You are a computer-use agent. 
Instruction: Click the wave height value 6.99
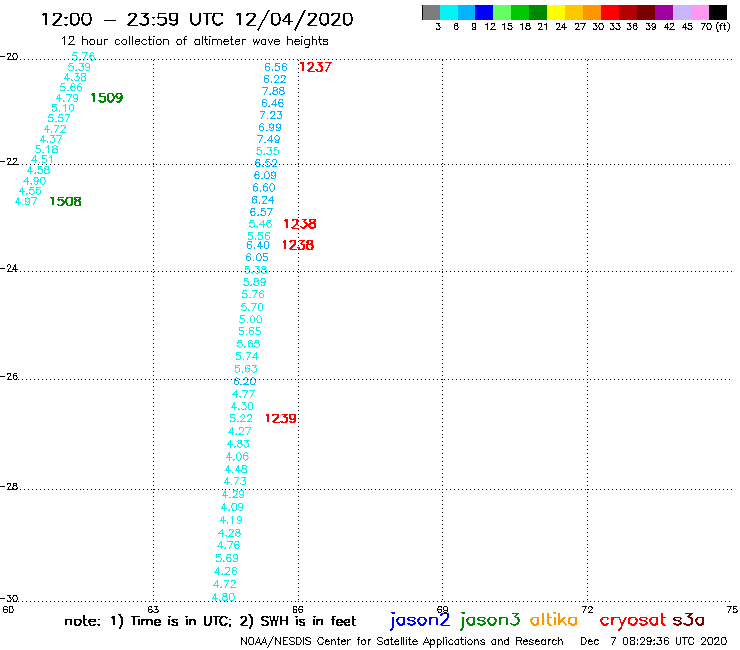(270, 127)
